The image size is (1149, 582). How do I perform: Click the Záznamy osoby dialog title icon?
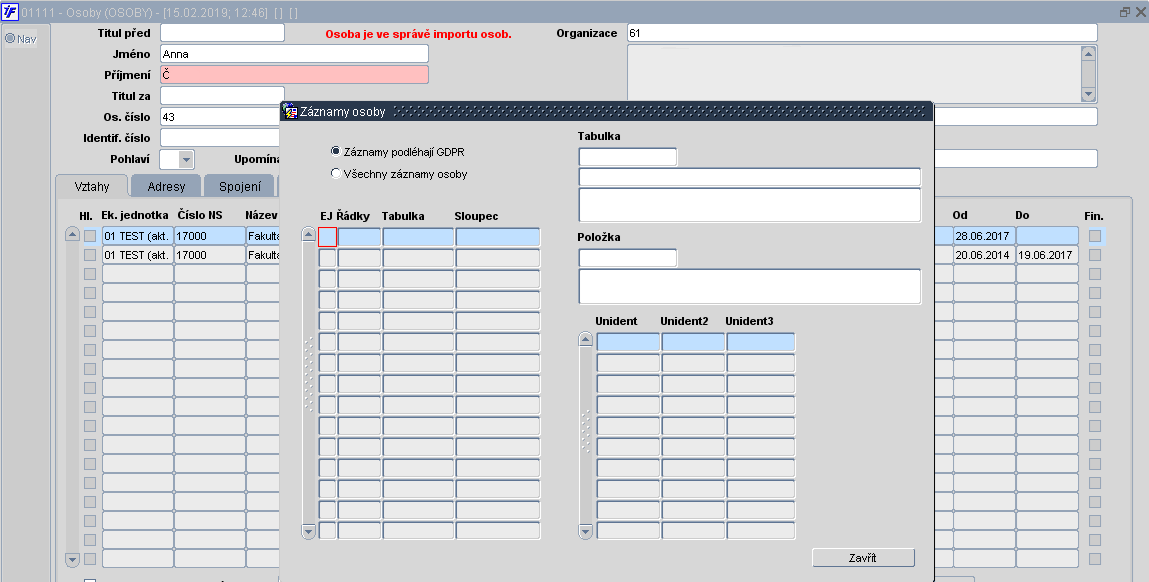289,111
